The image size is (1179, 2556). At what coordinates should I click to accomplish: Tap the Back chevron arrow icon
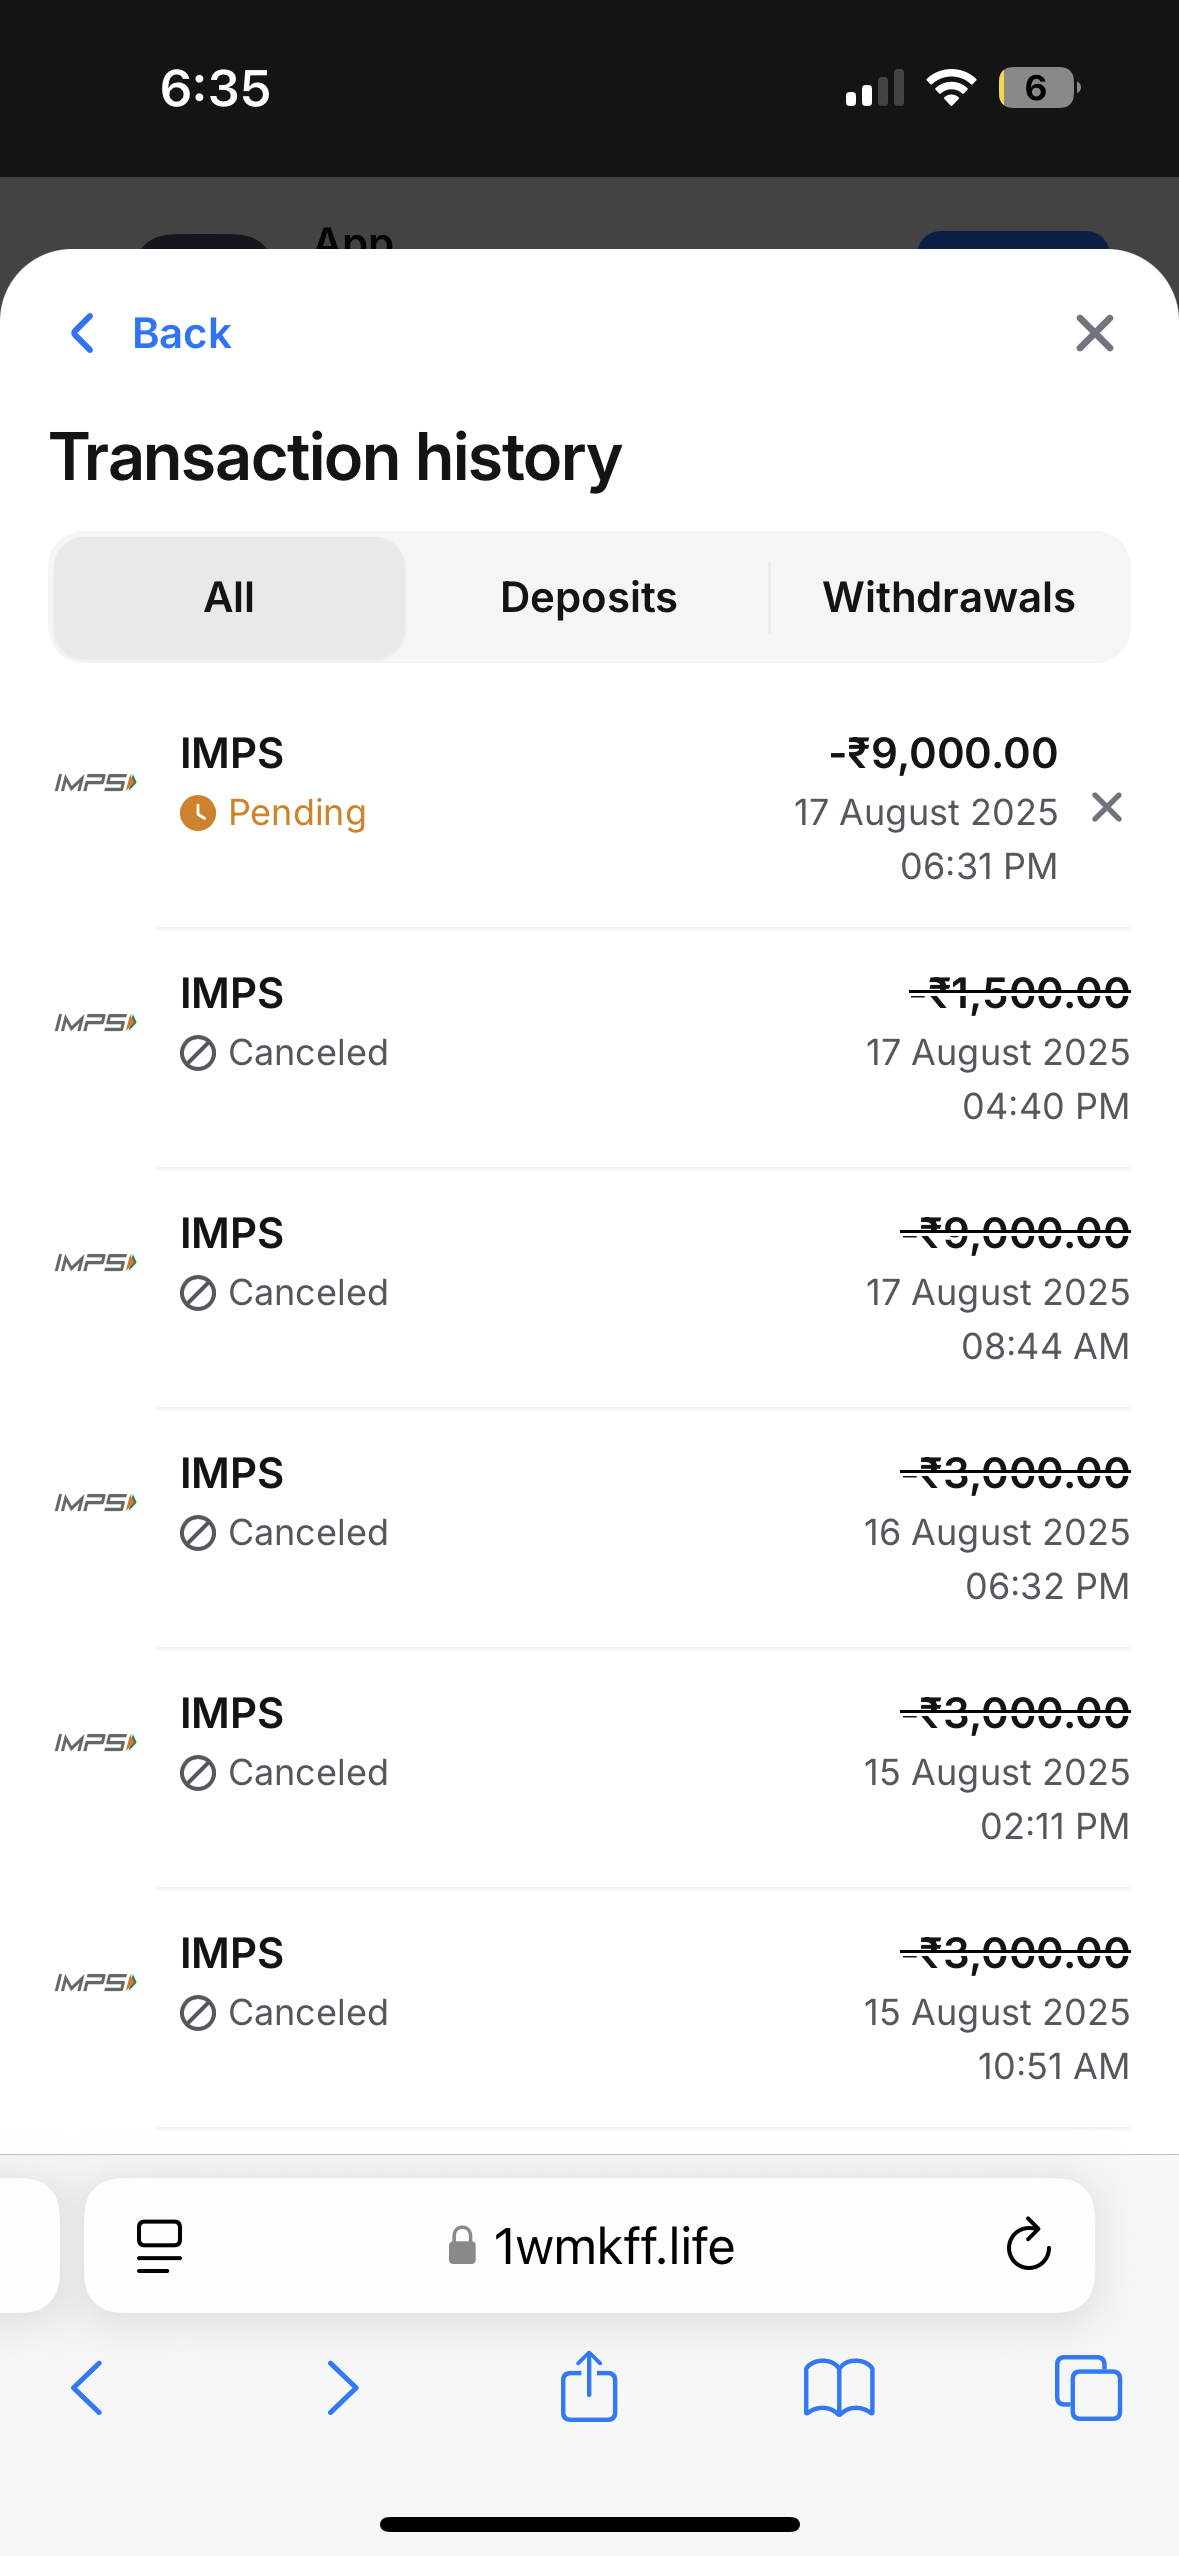click(x=83, y=333)
